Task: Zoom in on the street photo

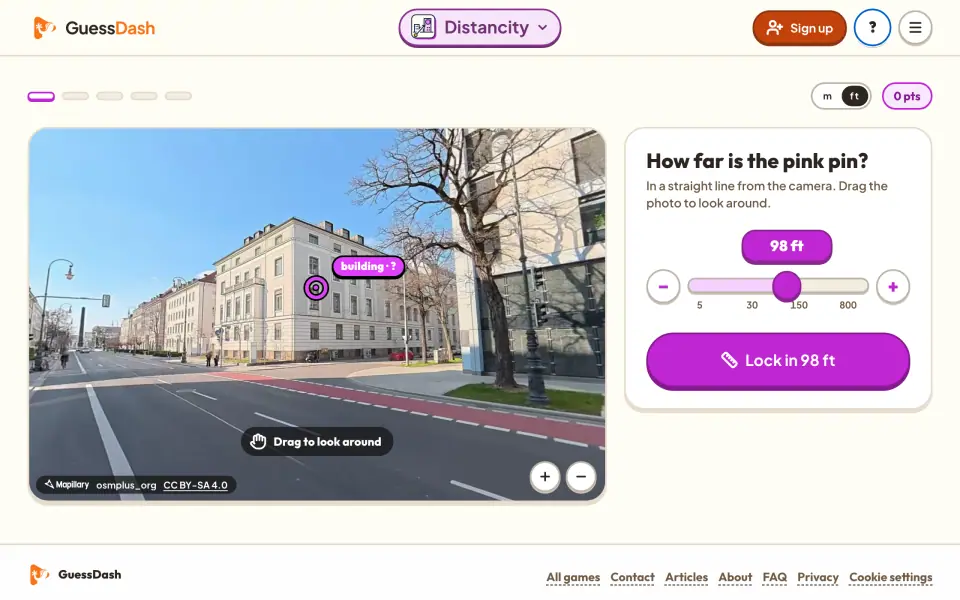Action: tap(544, 476)
